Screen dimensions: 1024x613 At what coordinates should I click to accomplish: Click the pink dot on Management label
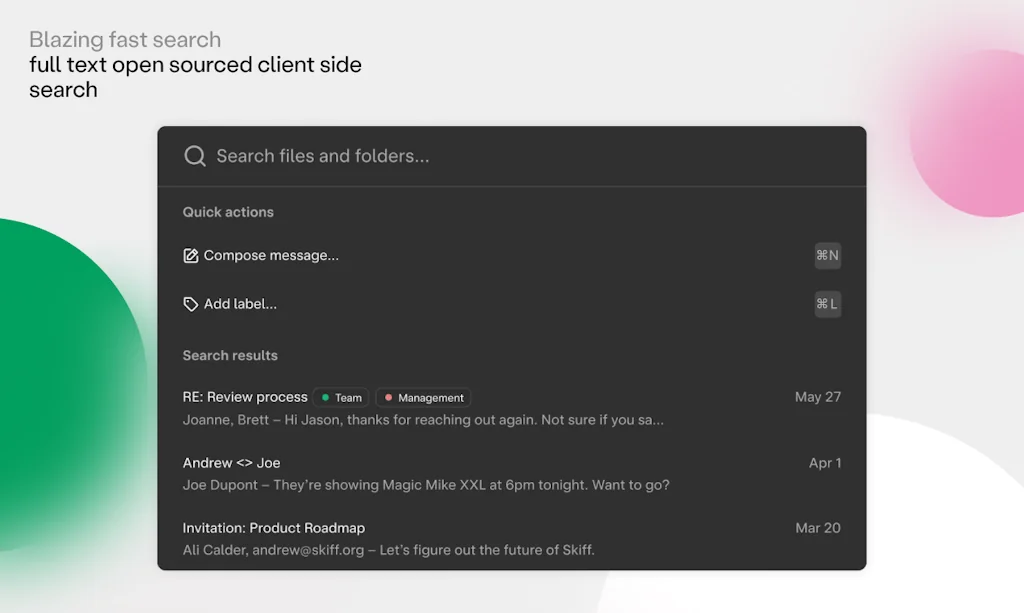click(390, 397)
